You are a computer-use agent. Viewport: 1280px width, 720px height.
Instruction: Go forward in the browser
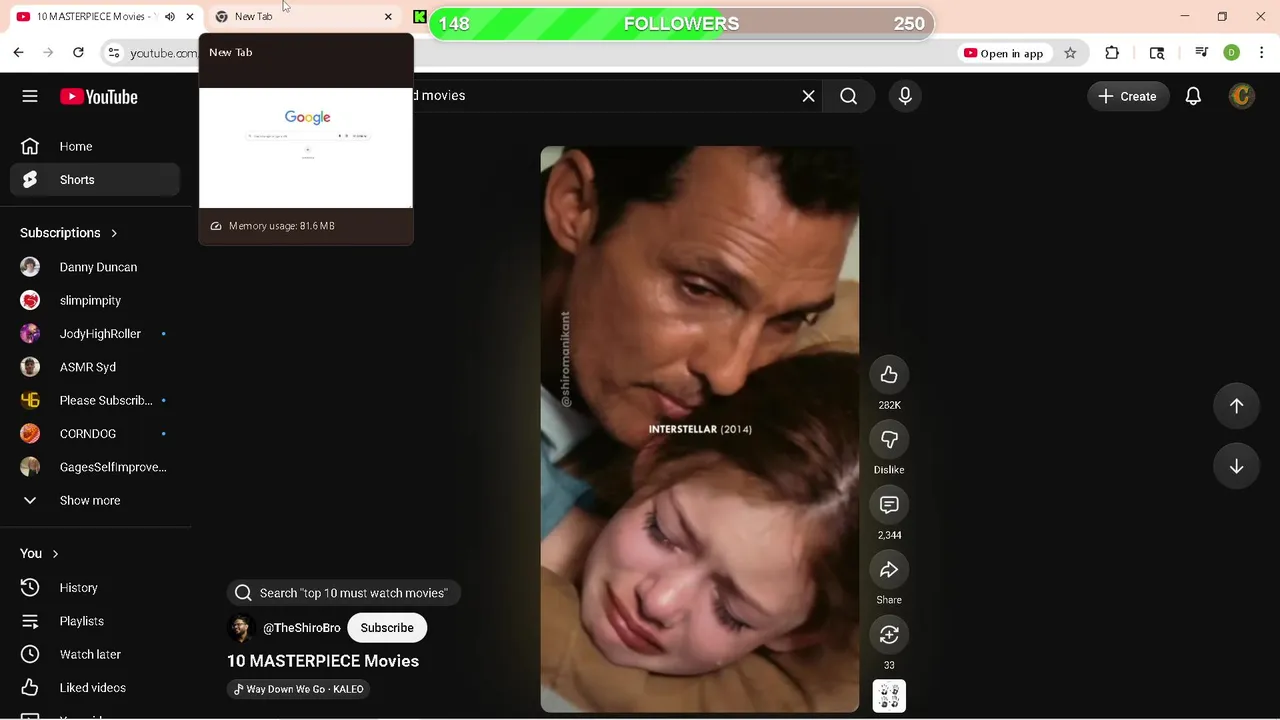coord(48,53)
